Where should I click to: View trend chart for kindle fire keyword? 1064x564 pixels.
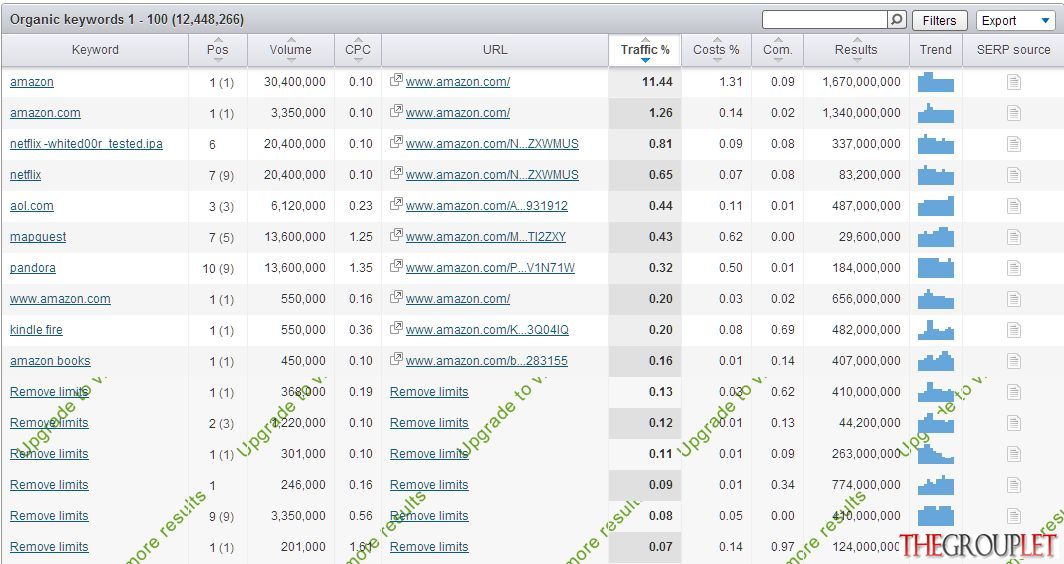click(x=936, y=330)
